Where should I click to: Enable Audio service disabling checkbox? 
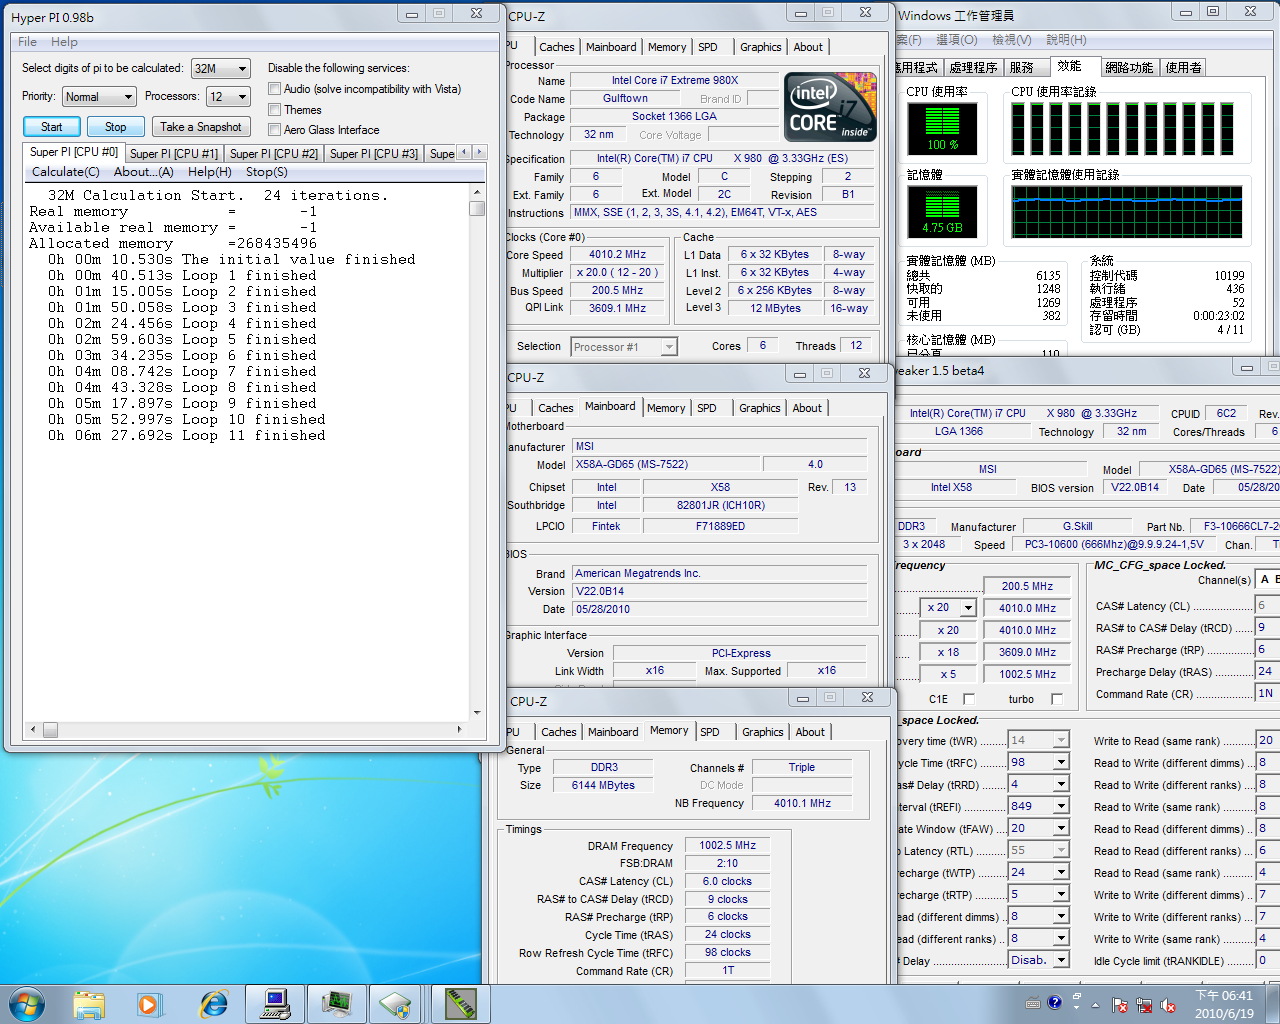[274, 89]
